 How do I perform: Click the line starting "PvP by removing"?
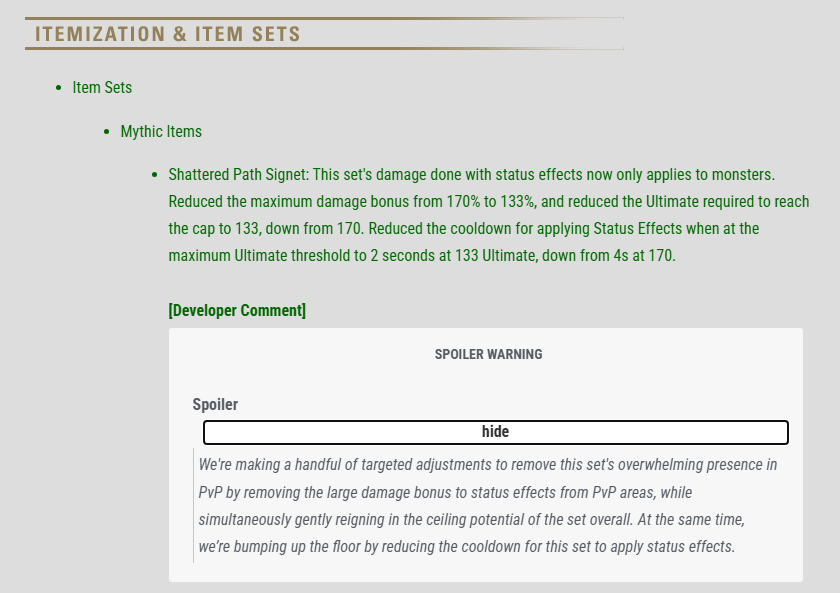click(445, 492)
